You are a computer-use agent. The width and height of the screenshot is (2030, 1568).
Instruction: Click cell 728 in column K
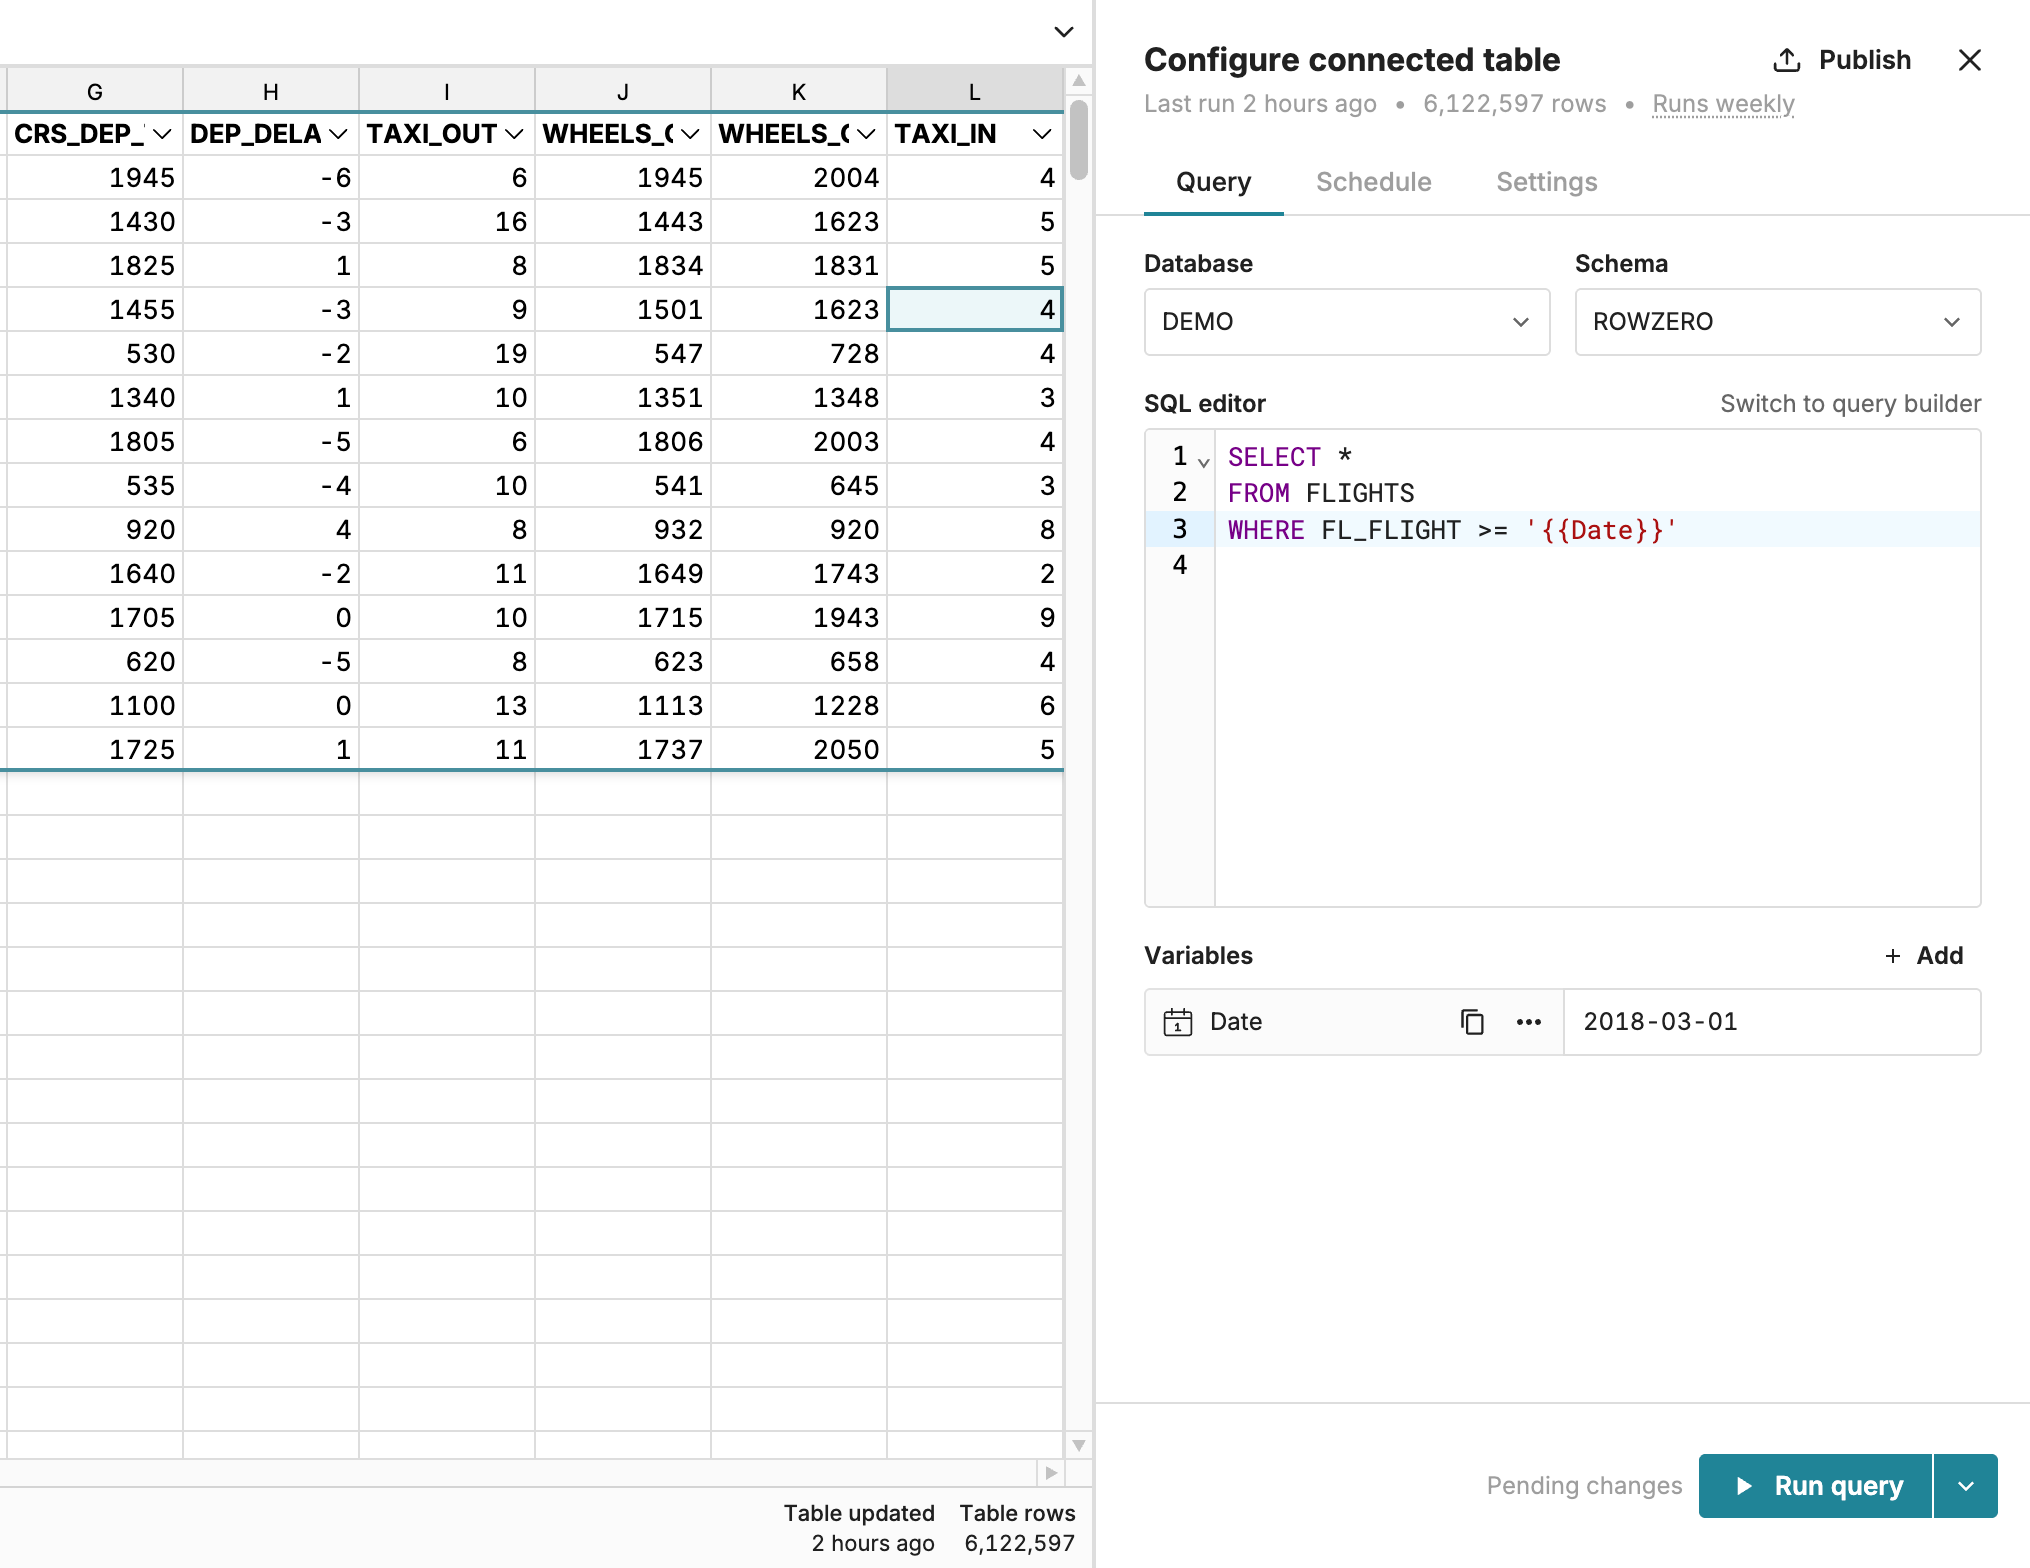coord(799,354)
